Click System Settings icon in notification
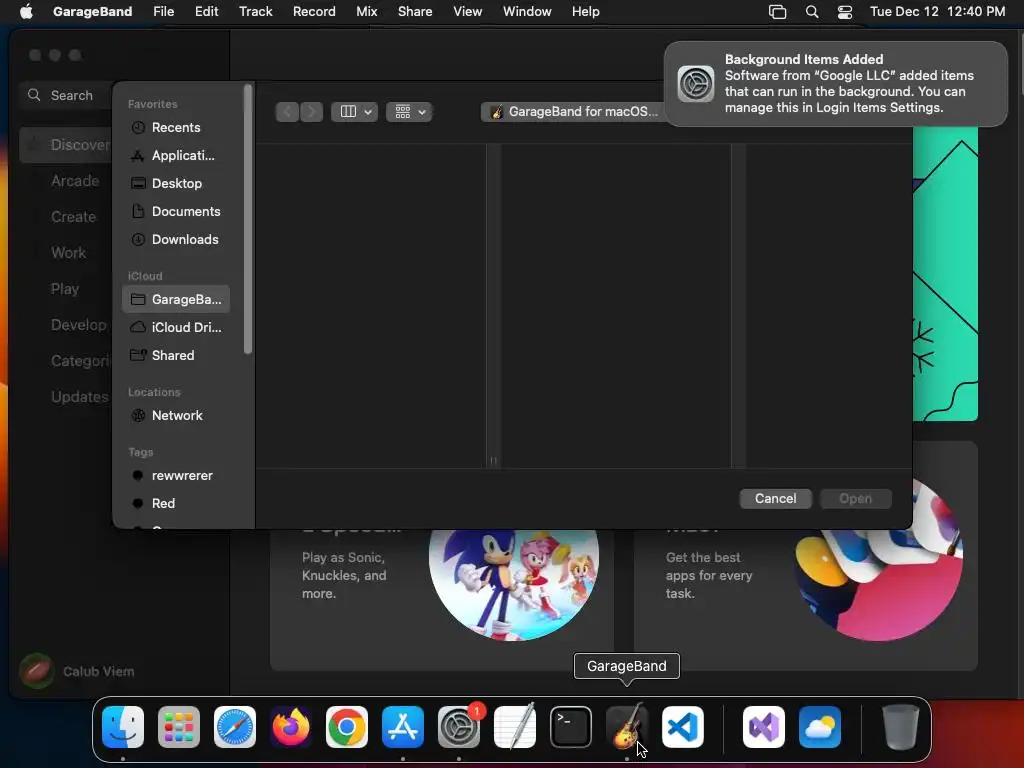The height and width of the screenshot is (768, 1024). point(696,84)
